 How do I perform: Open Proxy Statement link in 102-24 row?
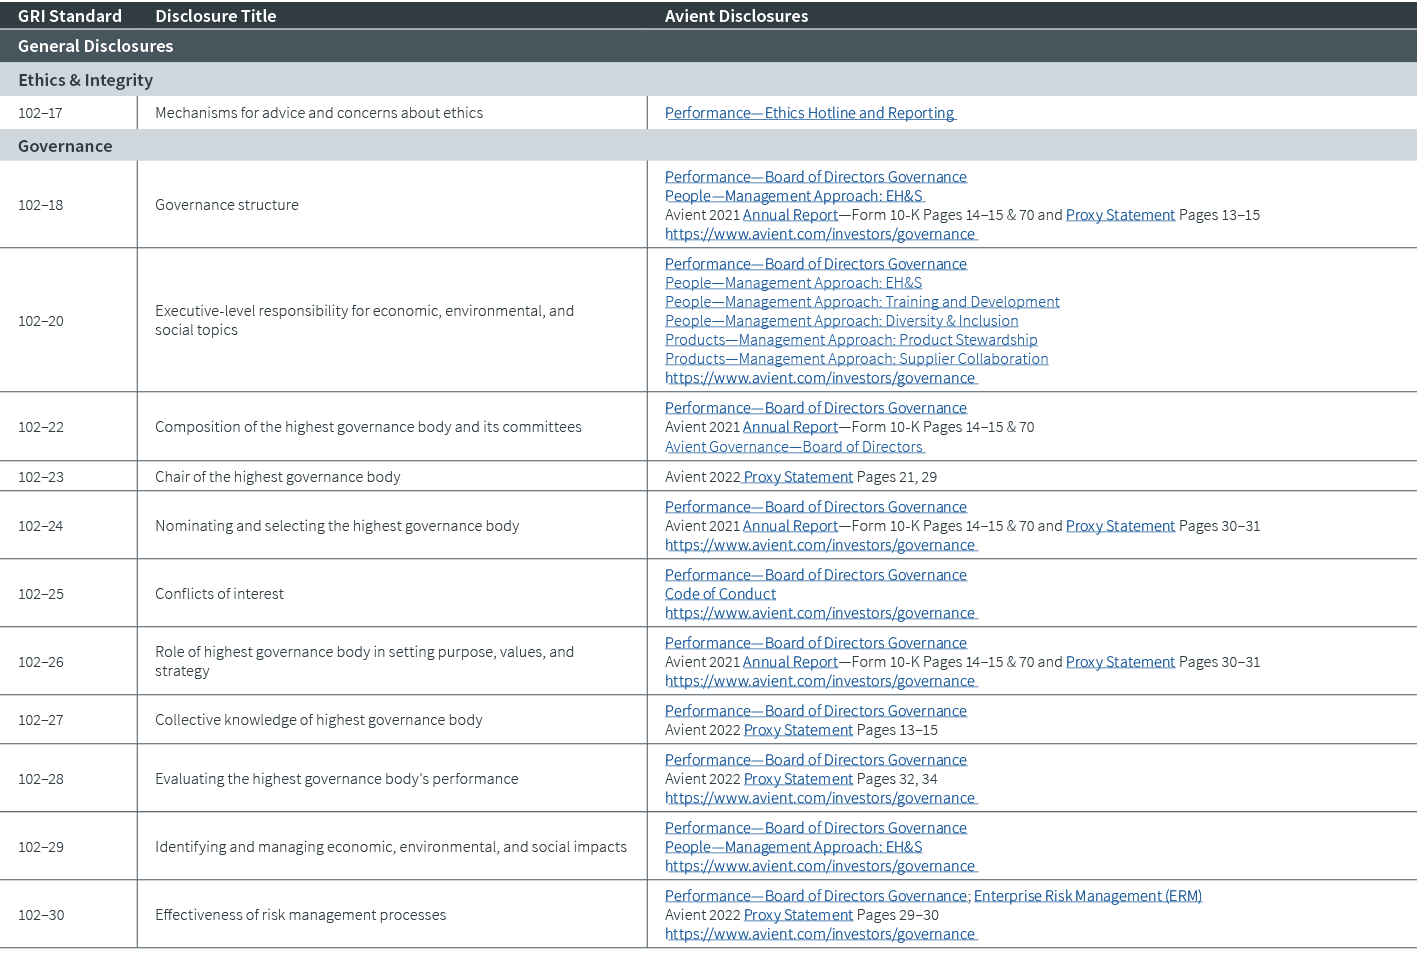tap(1120, 525)
